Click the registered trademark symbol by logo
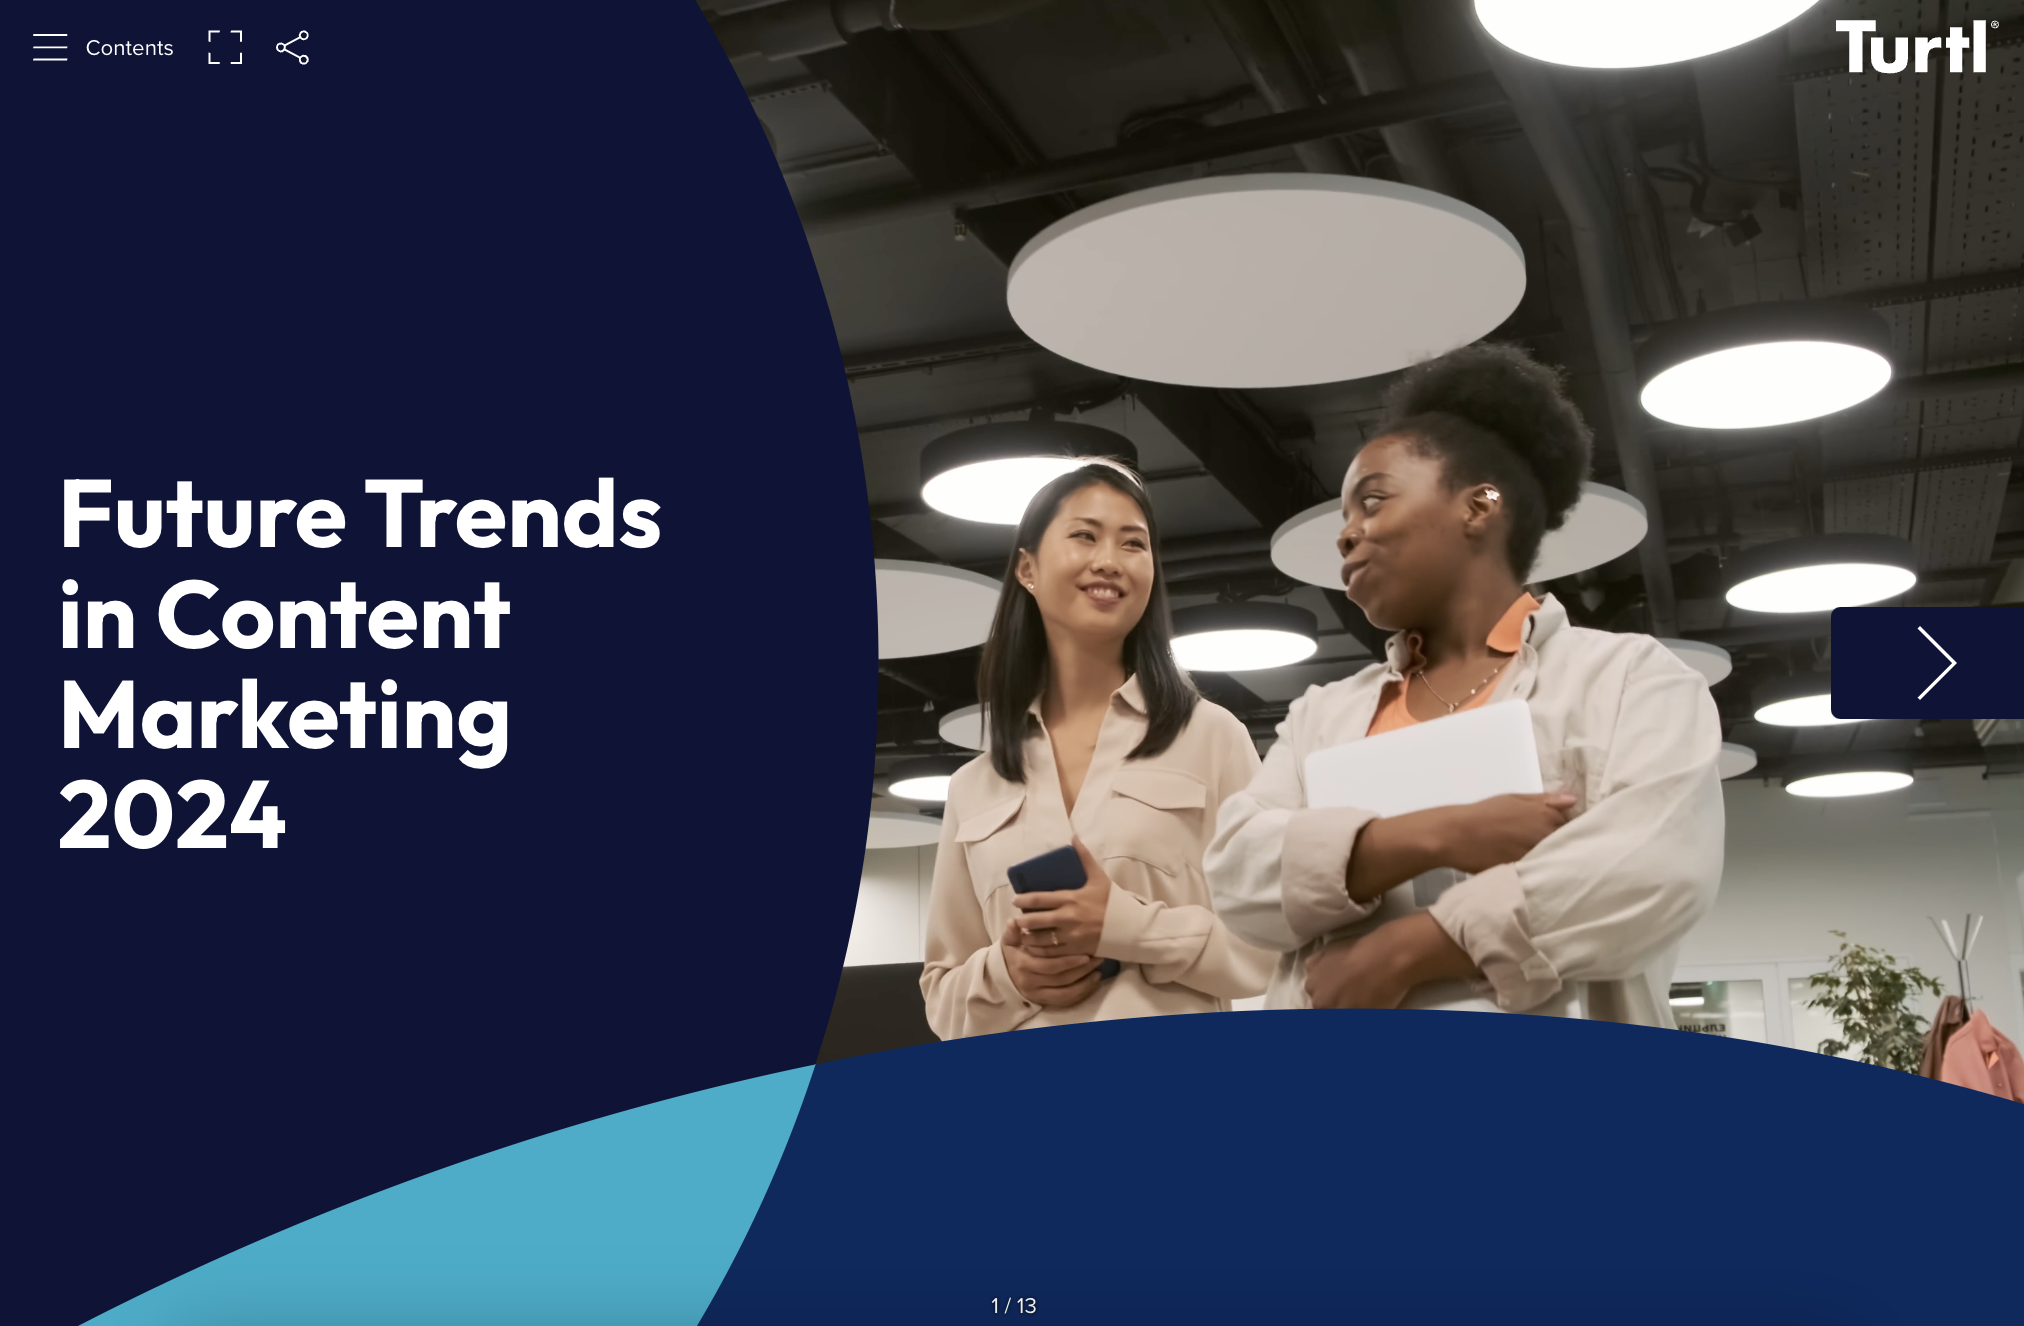2024x1326 pixels. [1994, 26]
